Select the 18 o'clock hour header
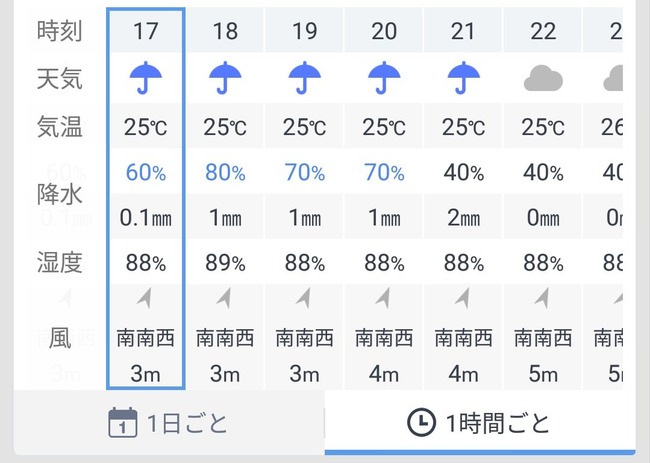Viewport: 650px width, 463px height. pyautogui.click(x=225, y=31)
